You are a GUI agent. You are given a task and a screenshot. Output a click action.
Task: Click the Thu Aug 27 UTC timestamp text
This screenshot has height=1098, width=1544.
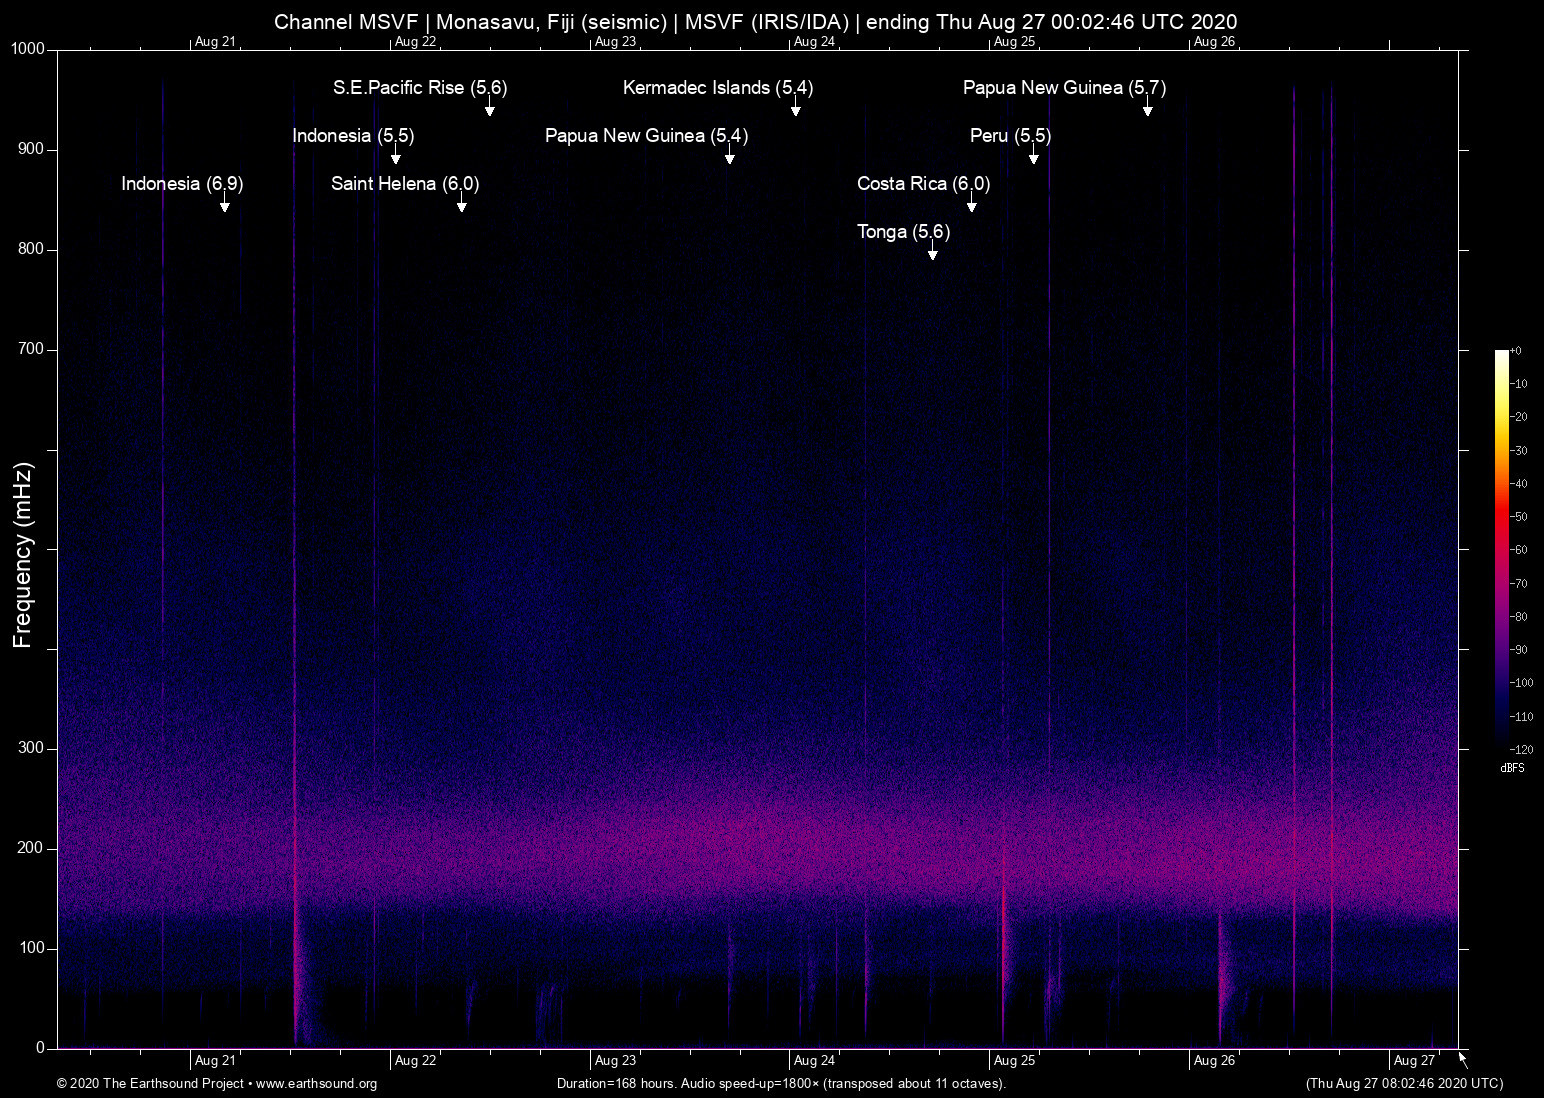1404,1084
